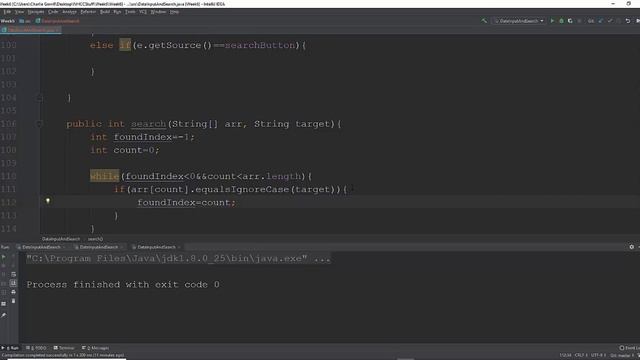Open the Event Log button
The width and height of the screenshot is (640, 360).
[x=629, y=348]
